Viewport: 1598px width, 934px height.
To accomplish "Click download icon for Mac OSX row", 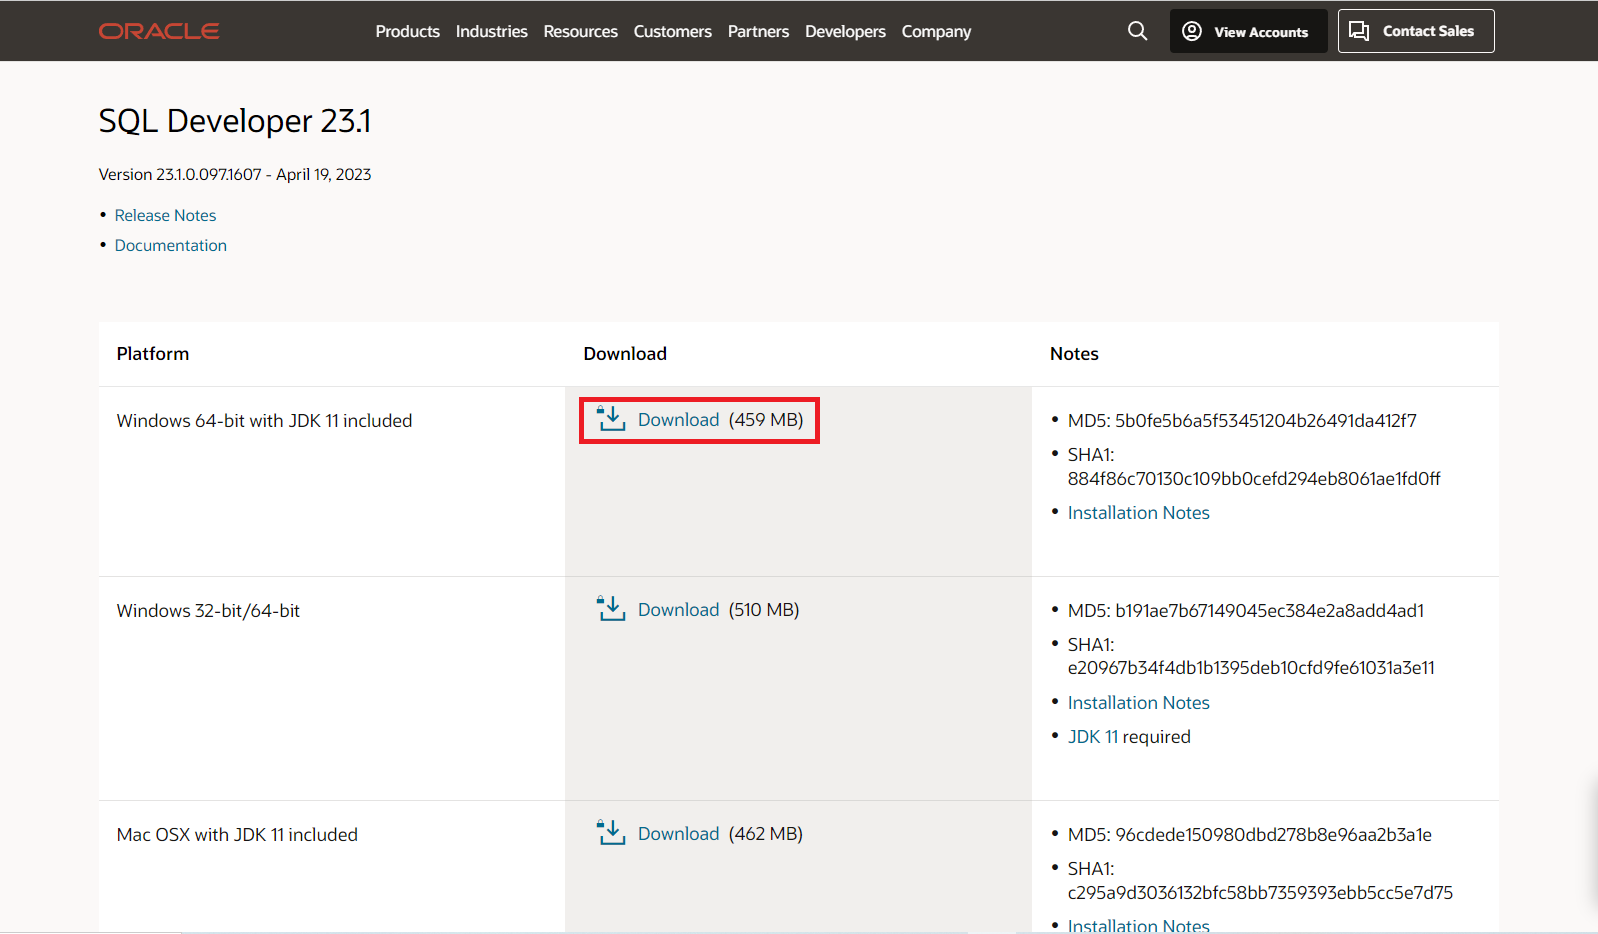I will coord(611,832).
